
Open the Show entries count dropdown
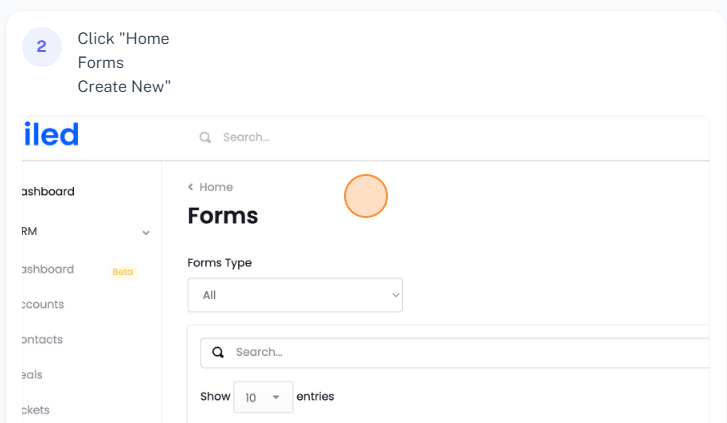(x=263, y=397)
